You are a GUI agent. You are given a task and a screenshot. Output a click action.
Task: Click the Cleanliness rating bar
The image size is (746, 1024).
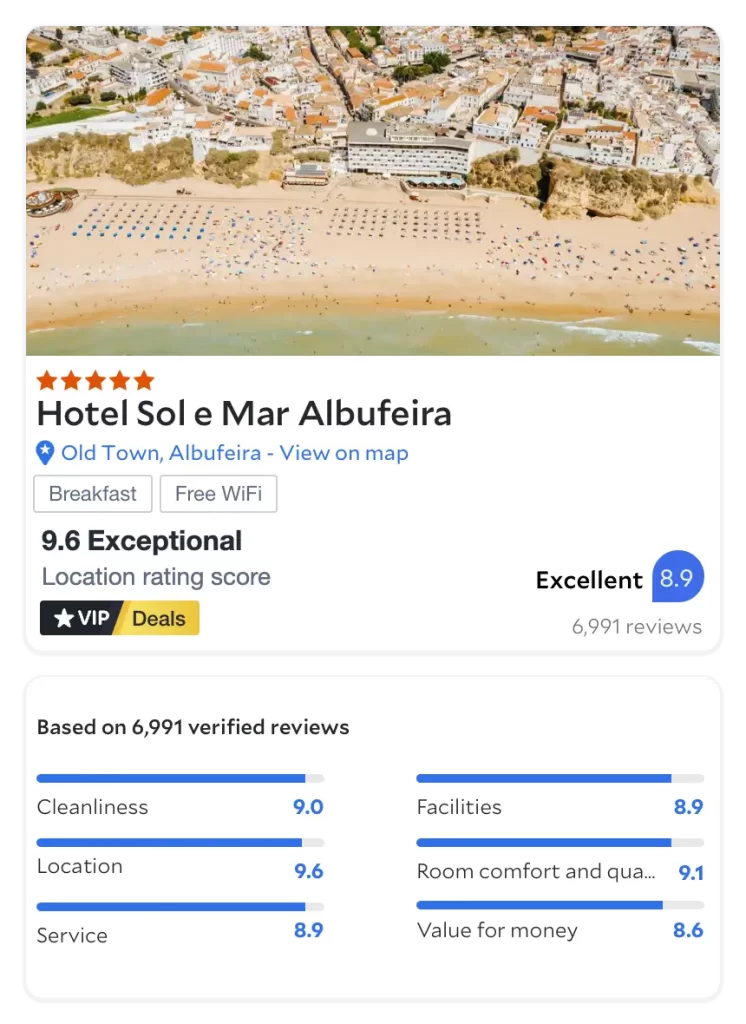click(180, 778)
